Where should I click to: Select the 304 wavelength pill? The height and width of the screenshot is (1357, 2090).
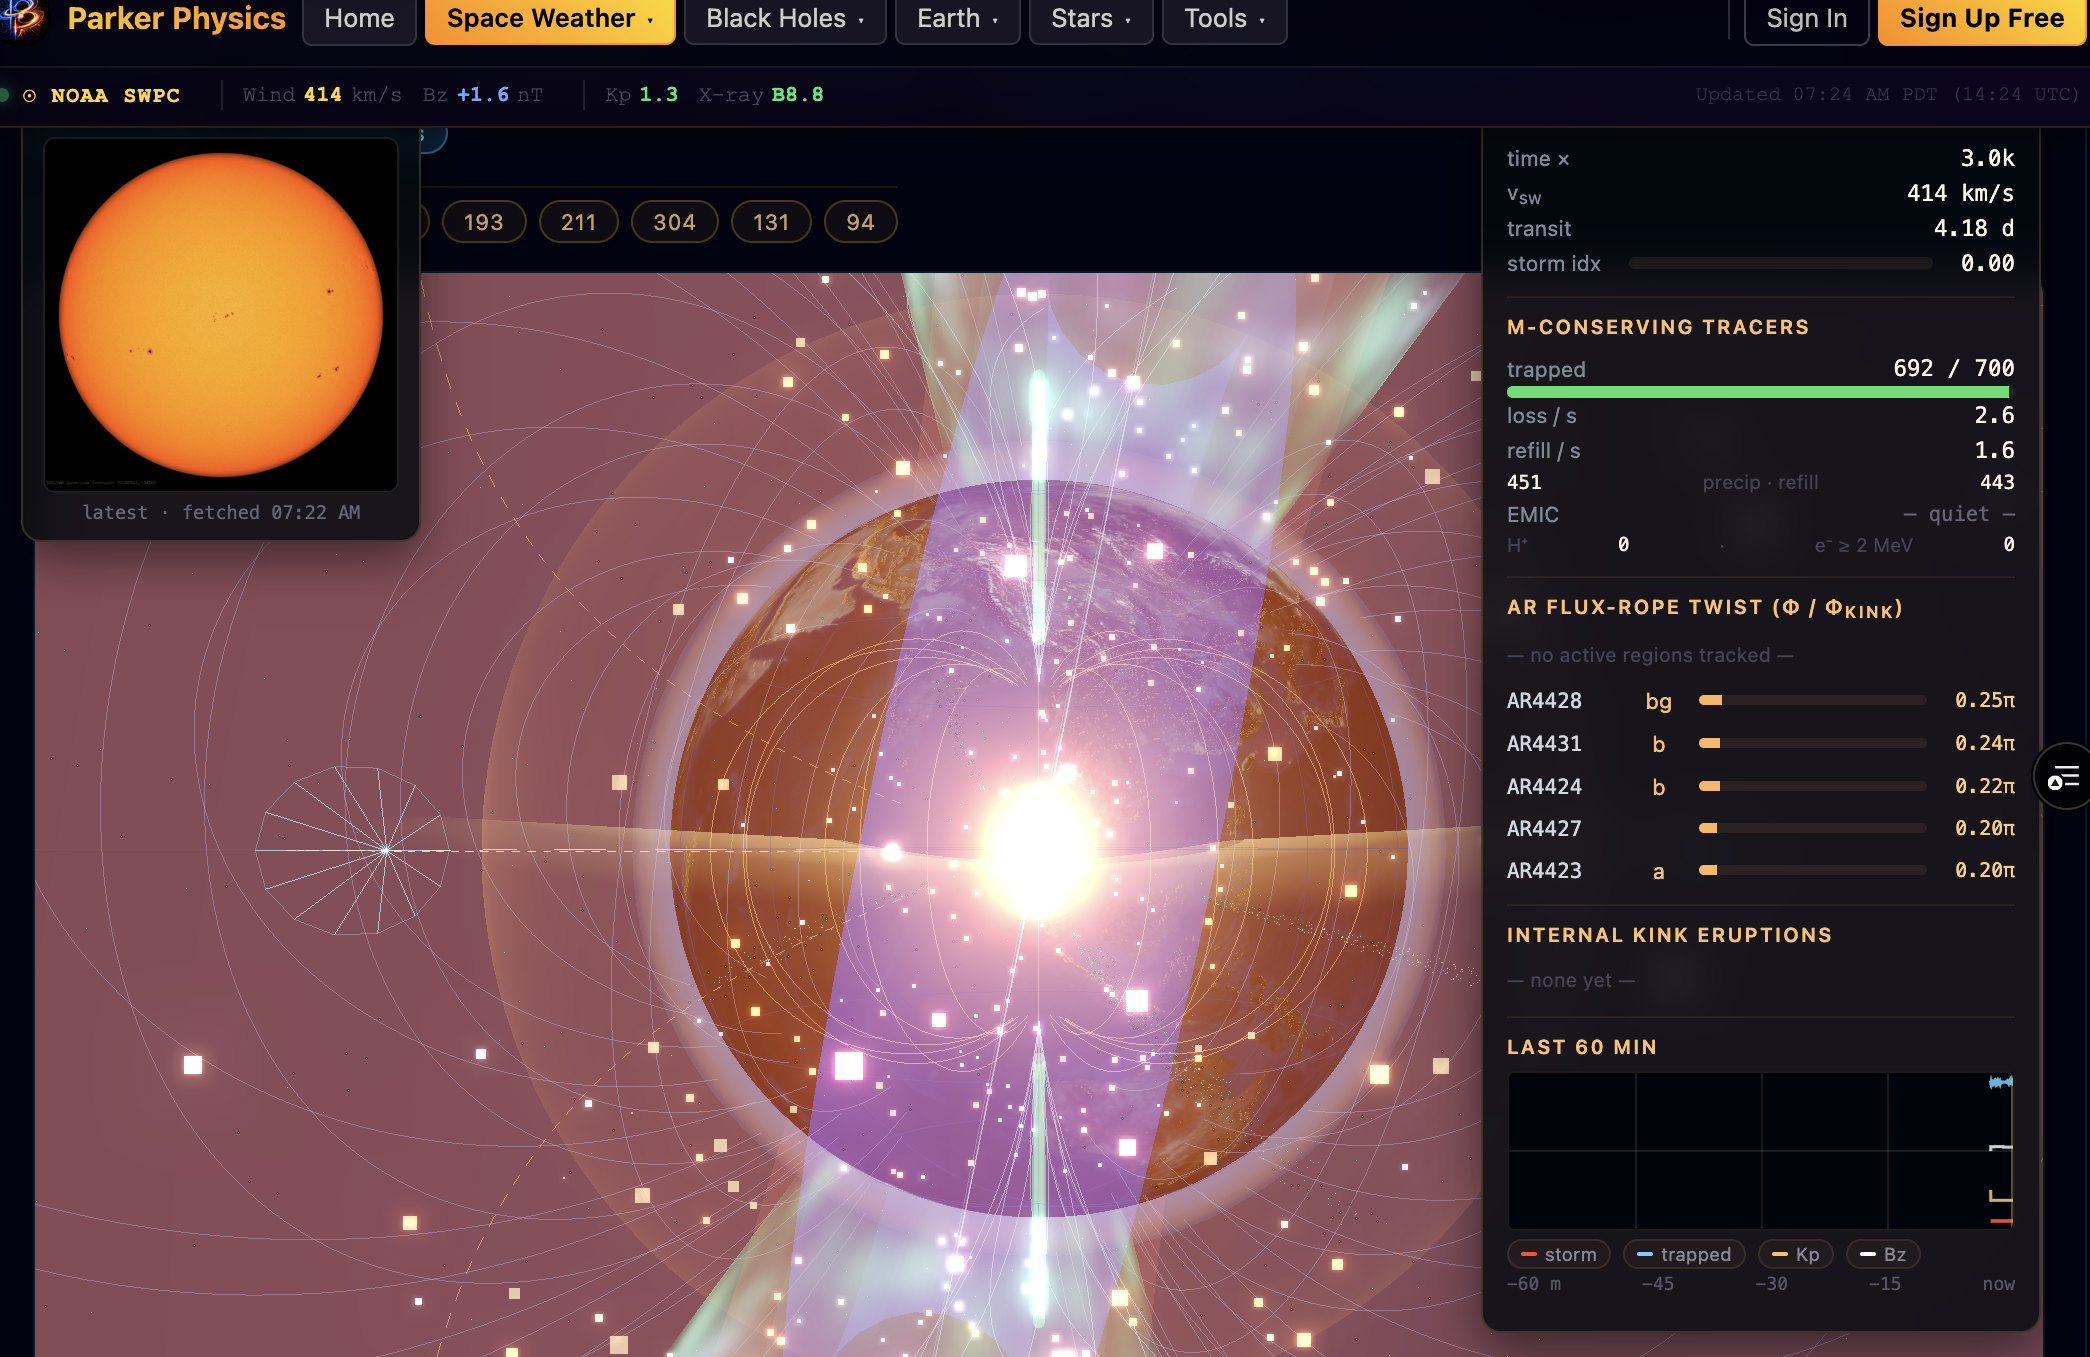[675, 222]
